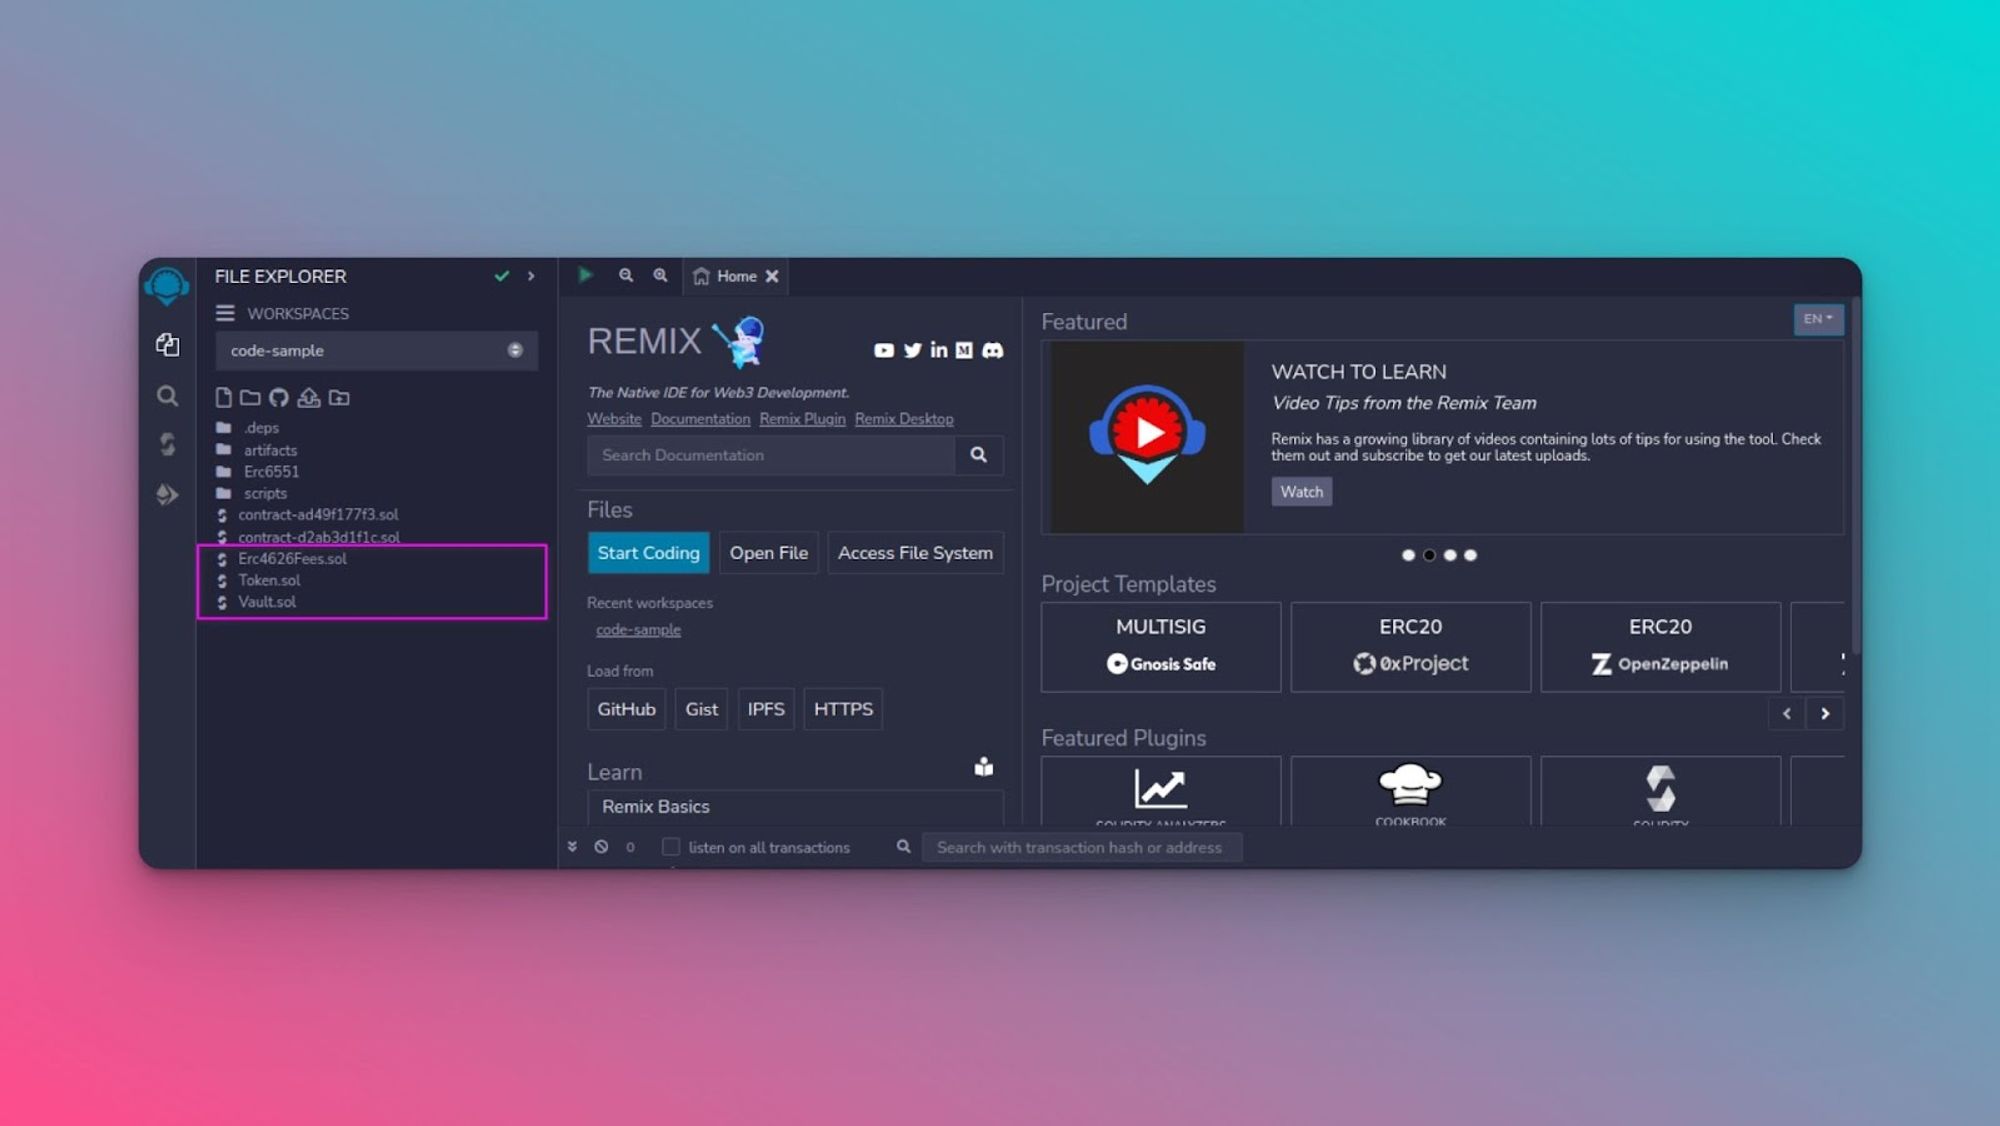Screen dimensions: 2000x1126
Task: Open Remix YouTube icon
Action: point(884,350)
